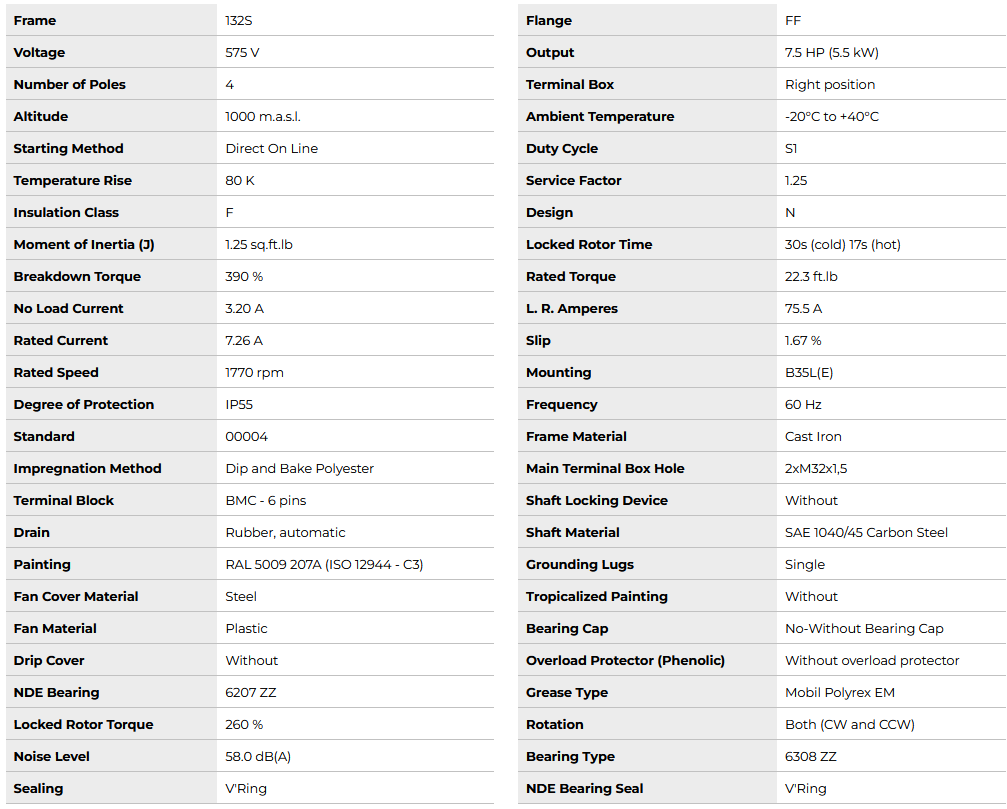
Task: Click the Rated Torque value 22.3 ft.lb
Action: coord(811,277)
